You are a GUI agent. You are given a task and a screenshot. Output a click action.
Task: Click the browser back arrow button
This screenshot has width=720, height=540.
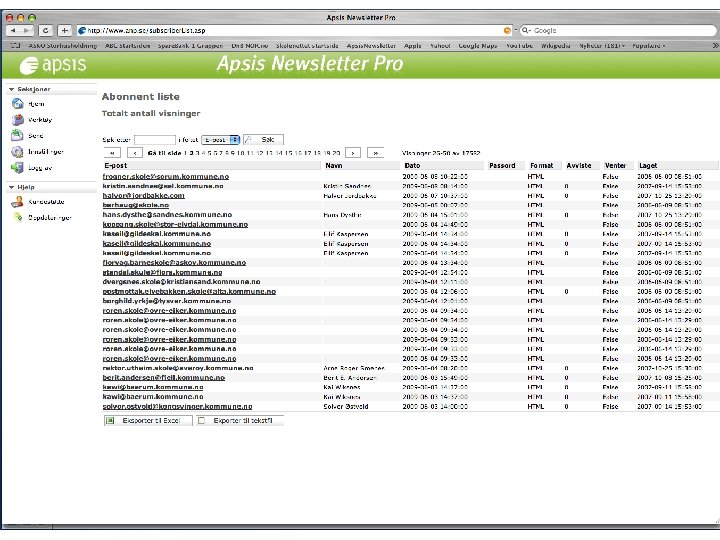13,30
